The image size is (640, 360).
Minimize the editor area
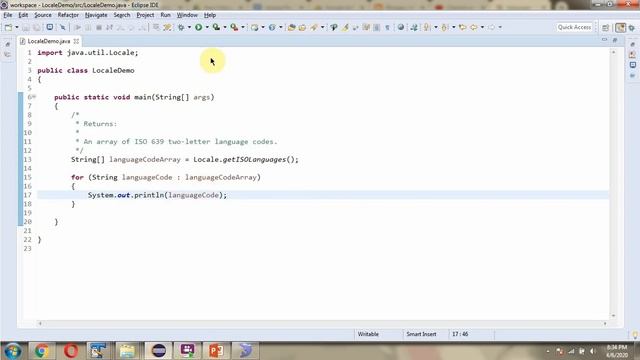(x=604, y=40)
